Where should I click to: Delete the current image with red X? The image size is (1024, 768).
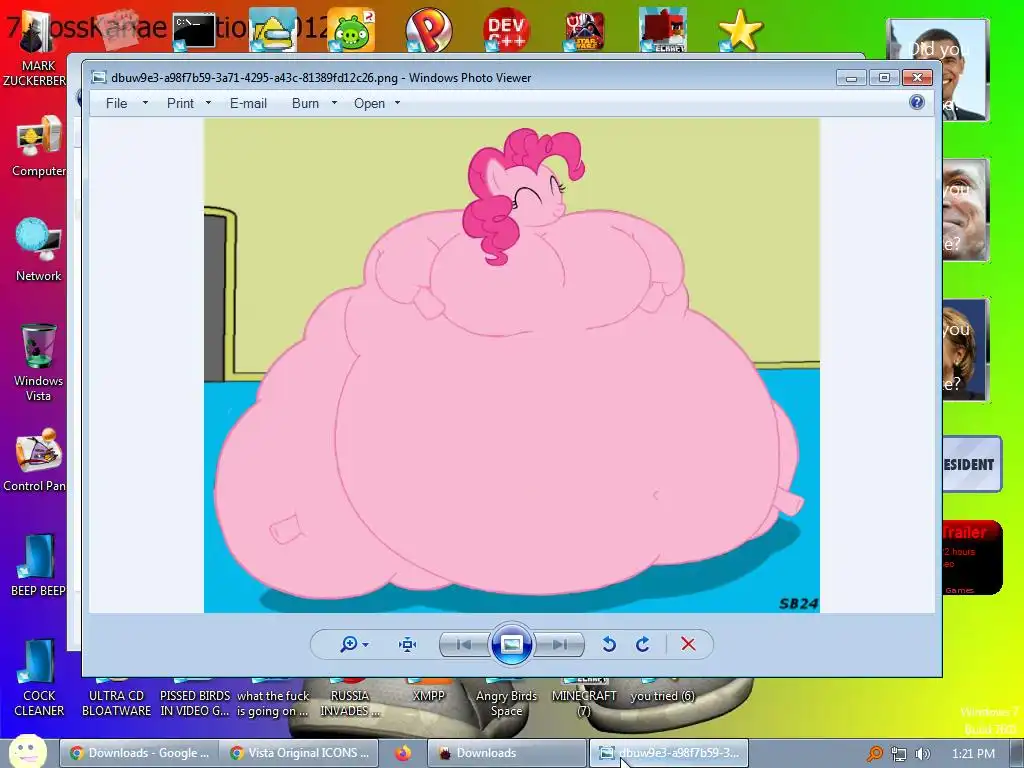tap(688, 645)
